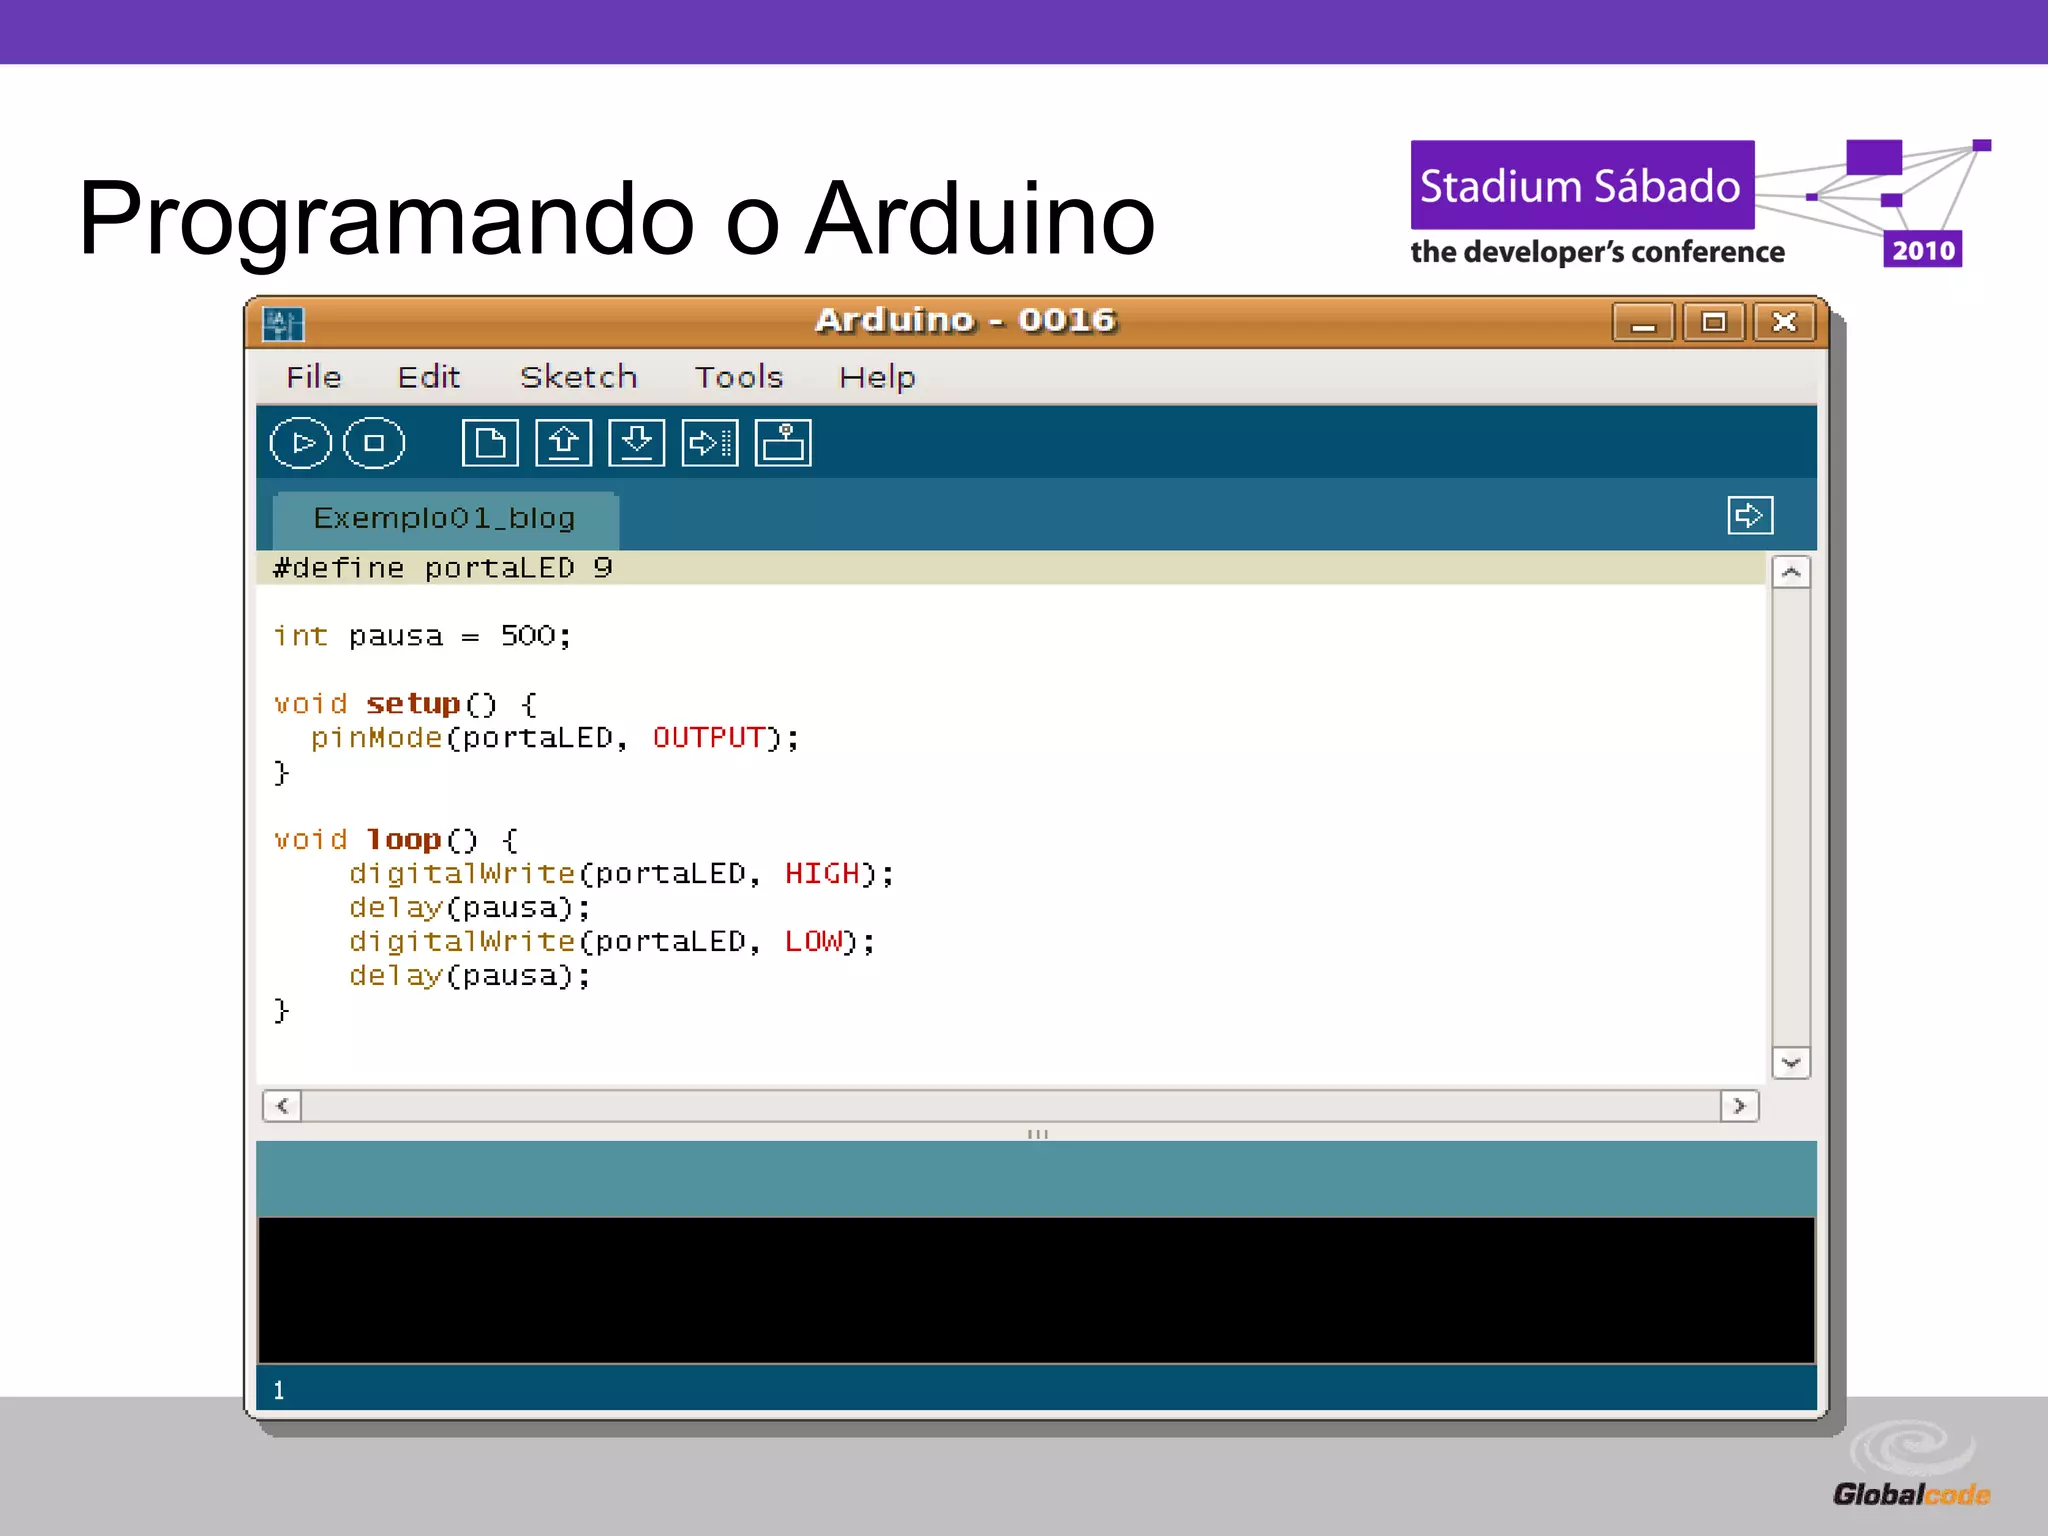Click the tab menu arrow icon
The width and height of the screenshot is (2048, 1536).
1750,516
